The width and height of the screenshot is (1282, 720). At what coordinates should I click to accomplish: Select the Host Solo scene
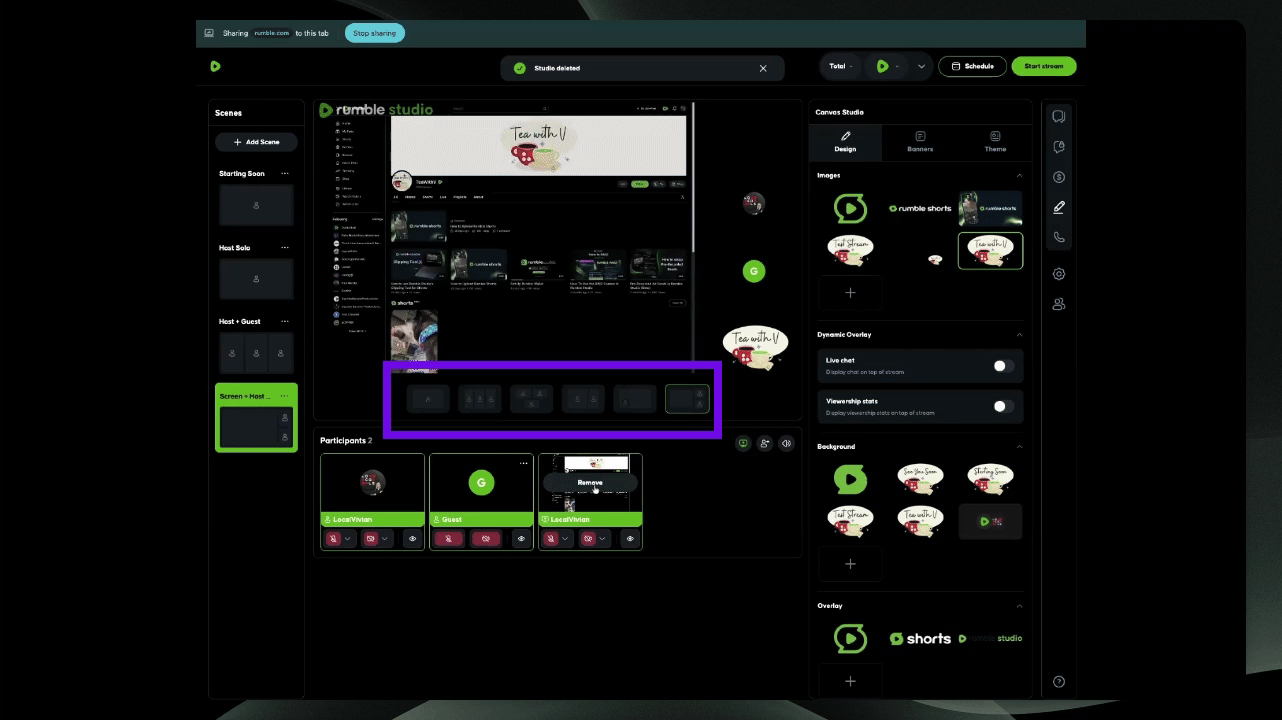[x=256, y=279]
